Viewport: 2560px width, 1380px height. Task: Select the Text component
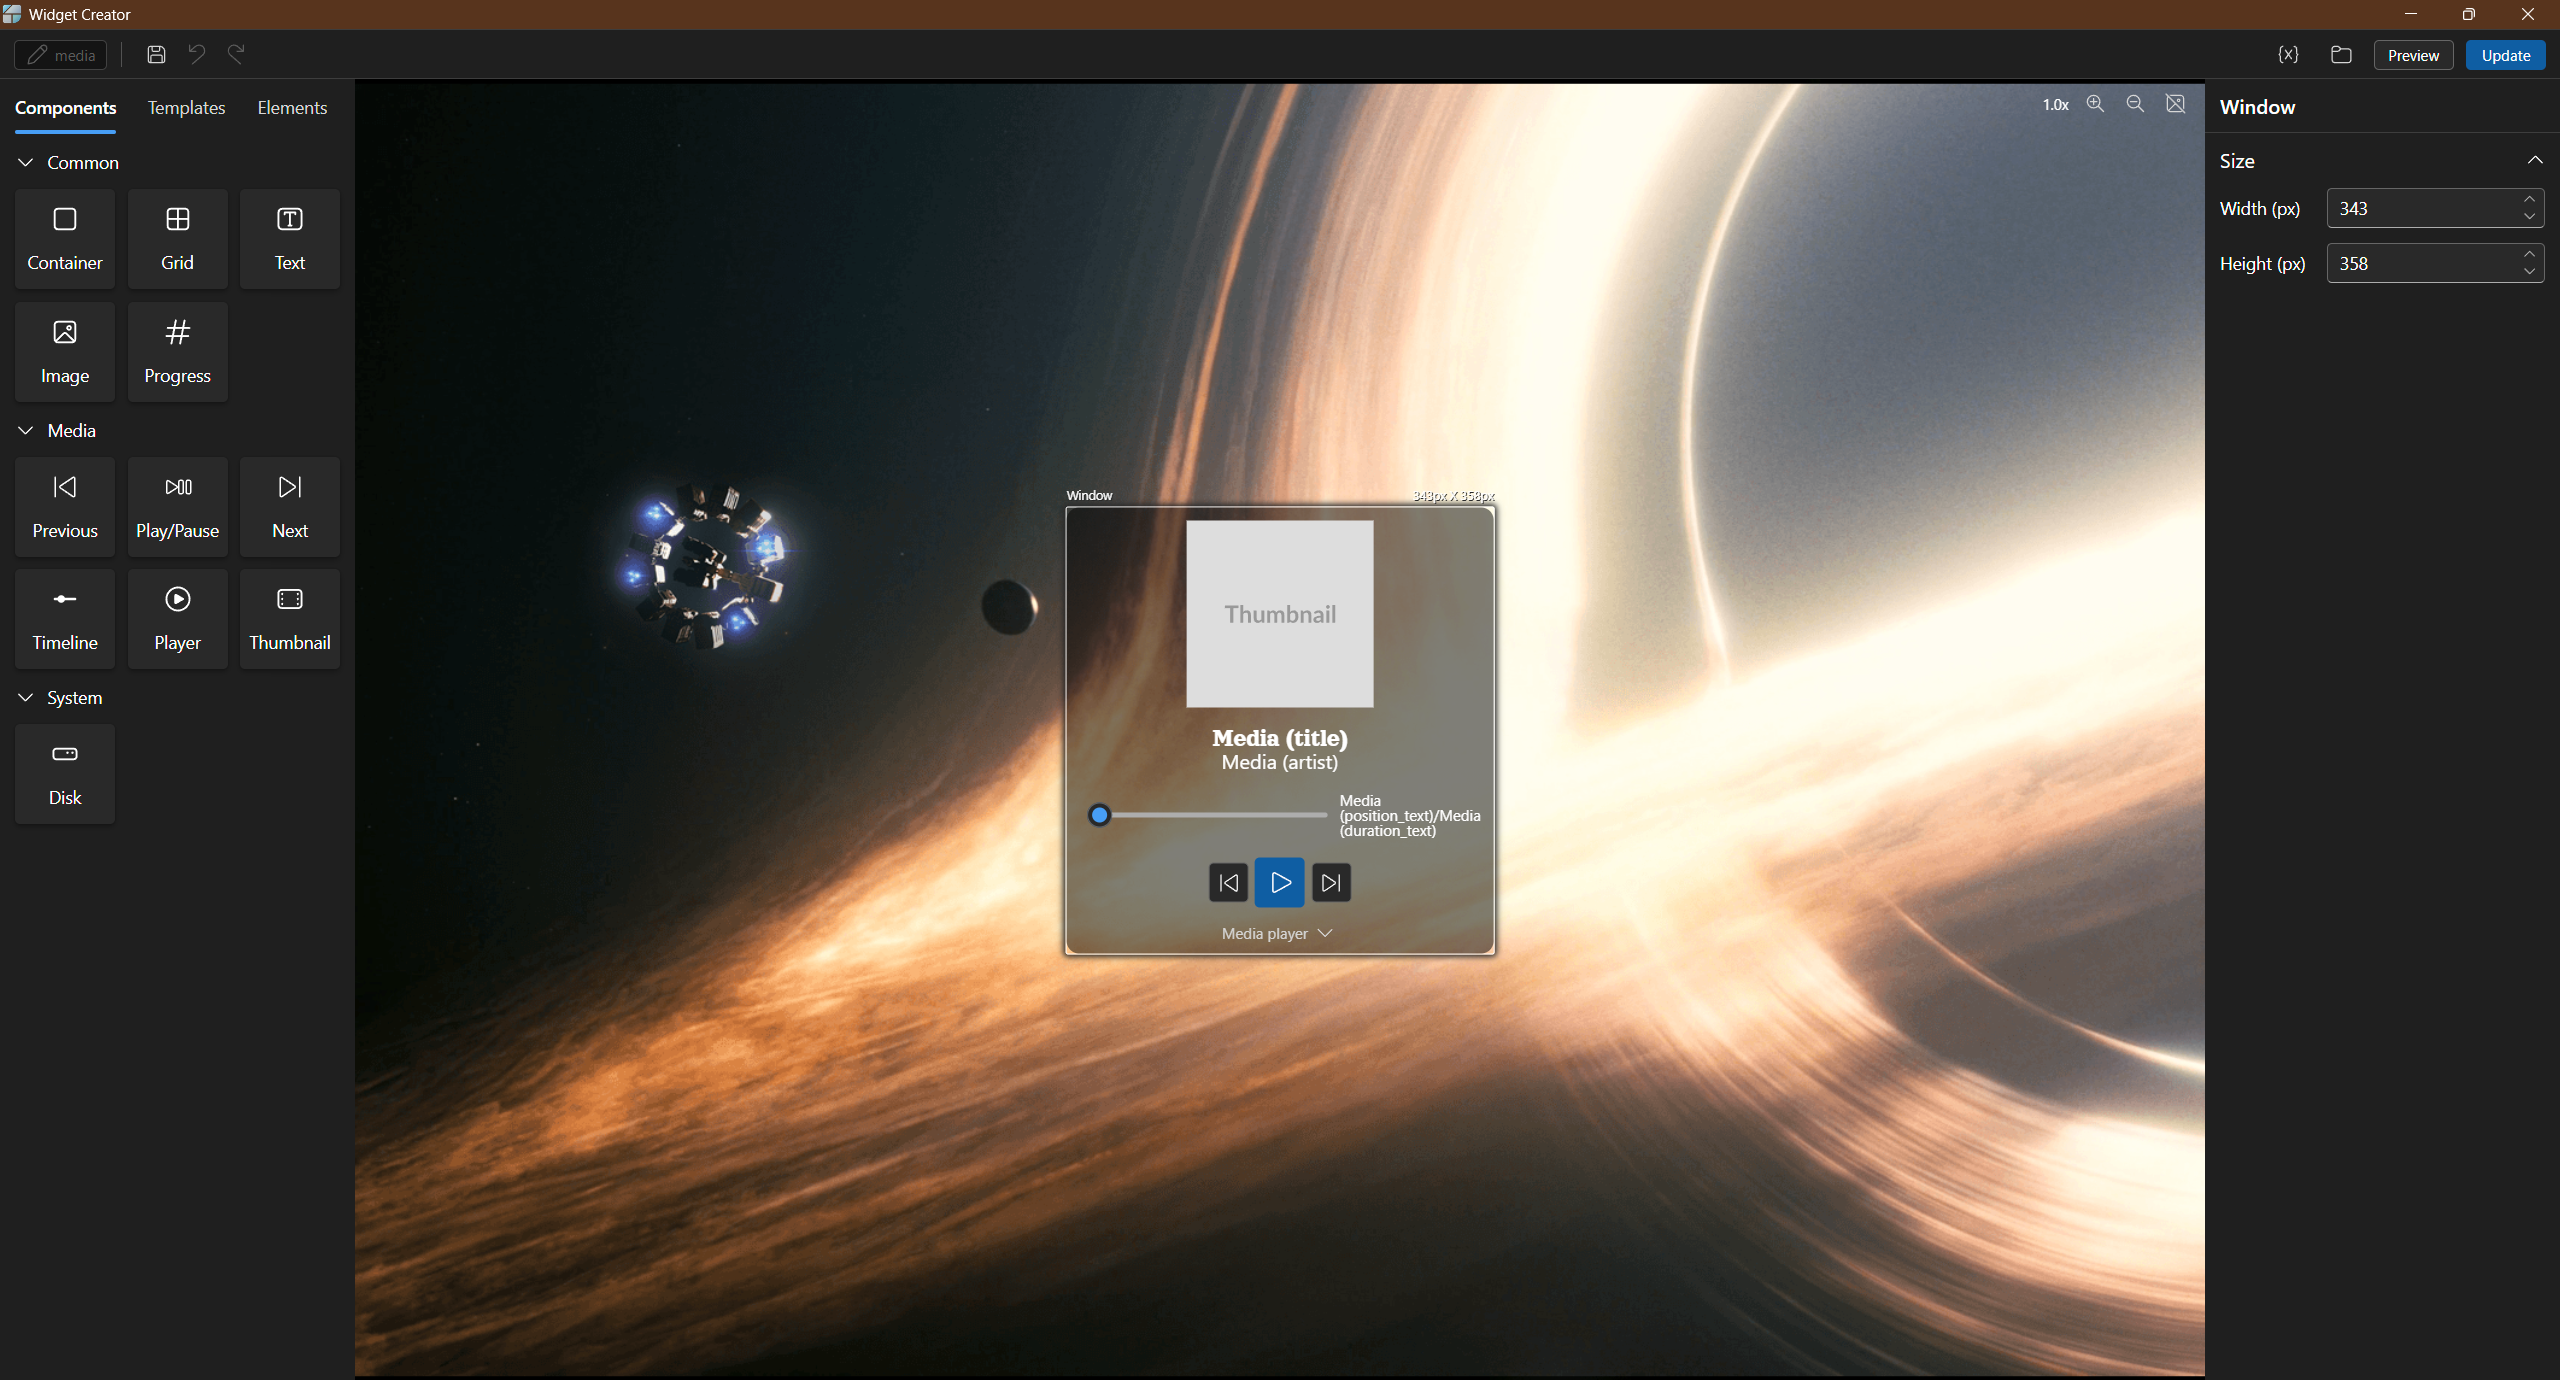288,238
